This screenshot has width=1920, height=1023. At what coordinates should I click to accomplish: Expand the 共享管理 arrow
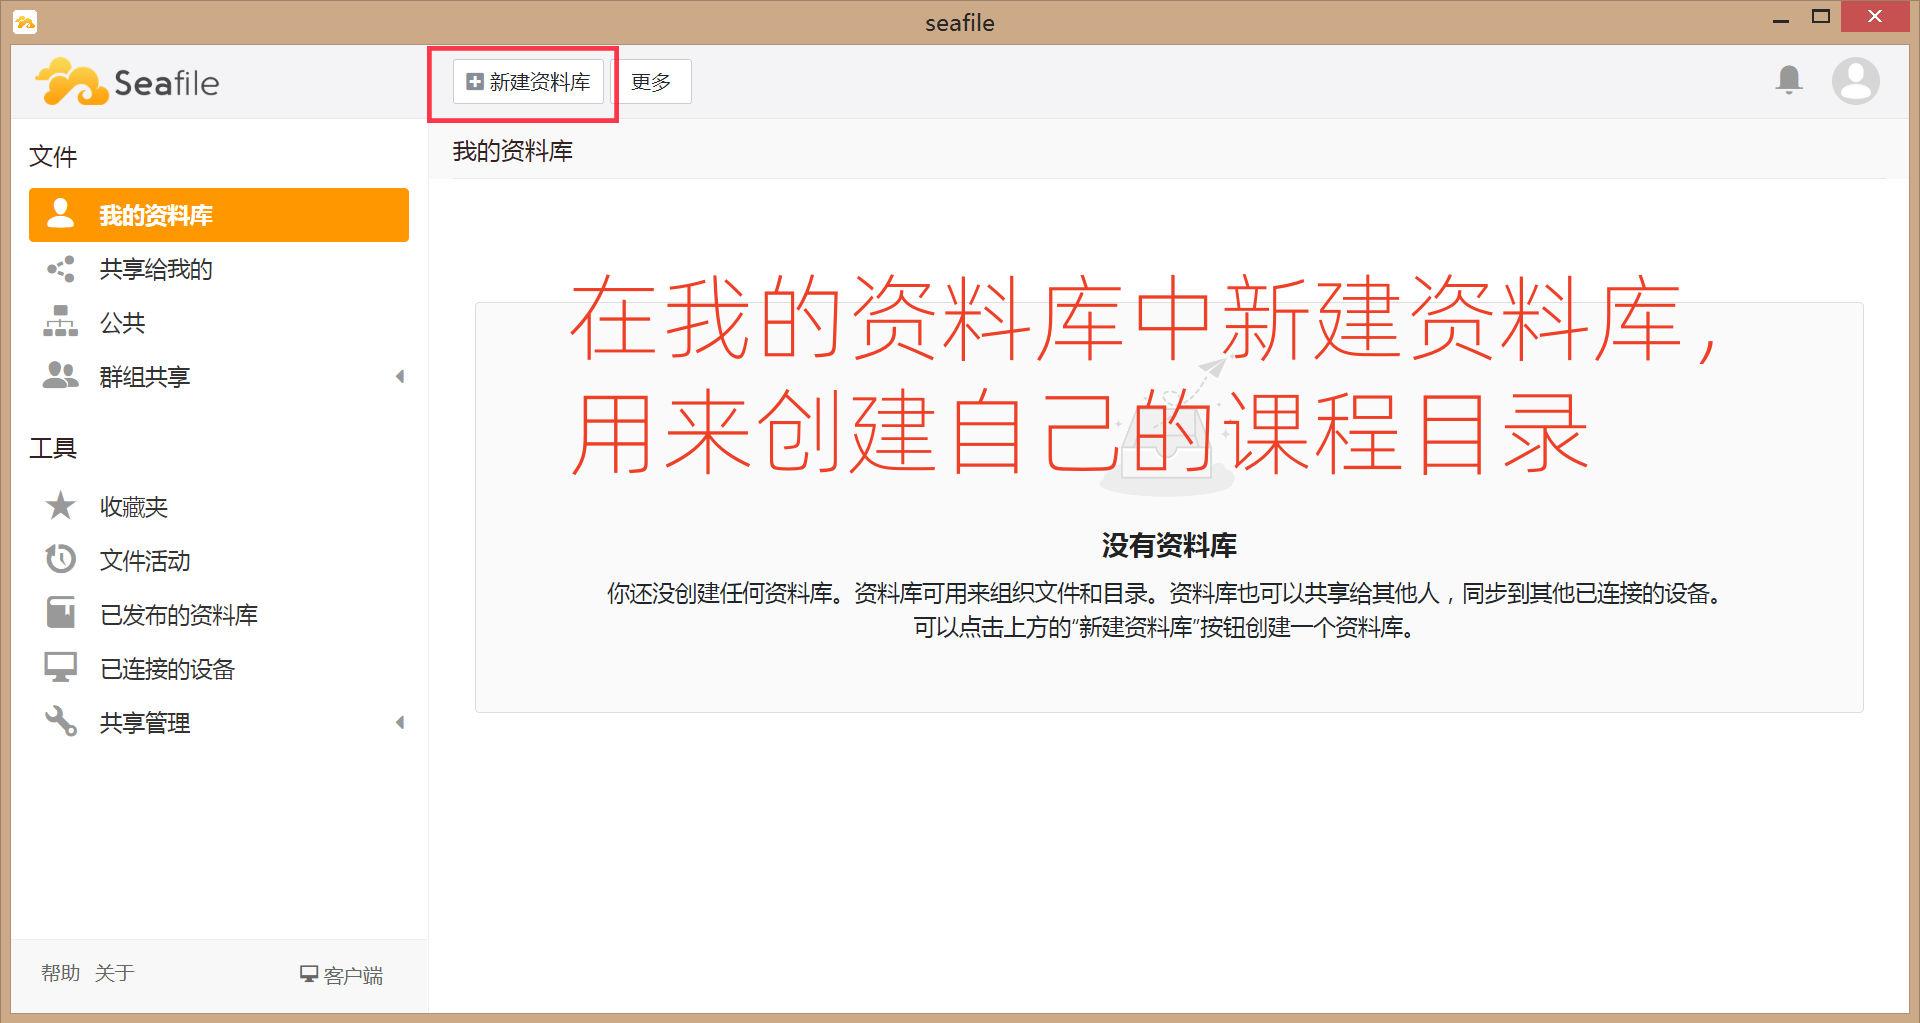pyautogui.click(x=400, y=722)
